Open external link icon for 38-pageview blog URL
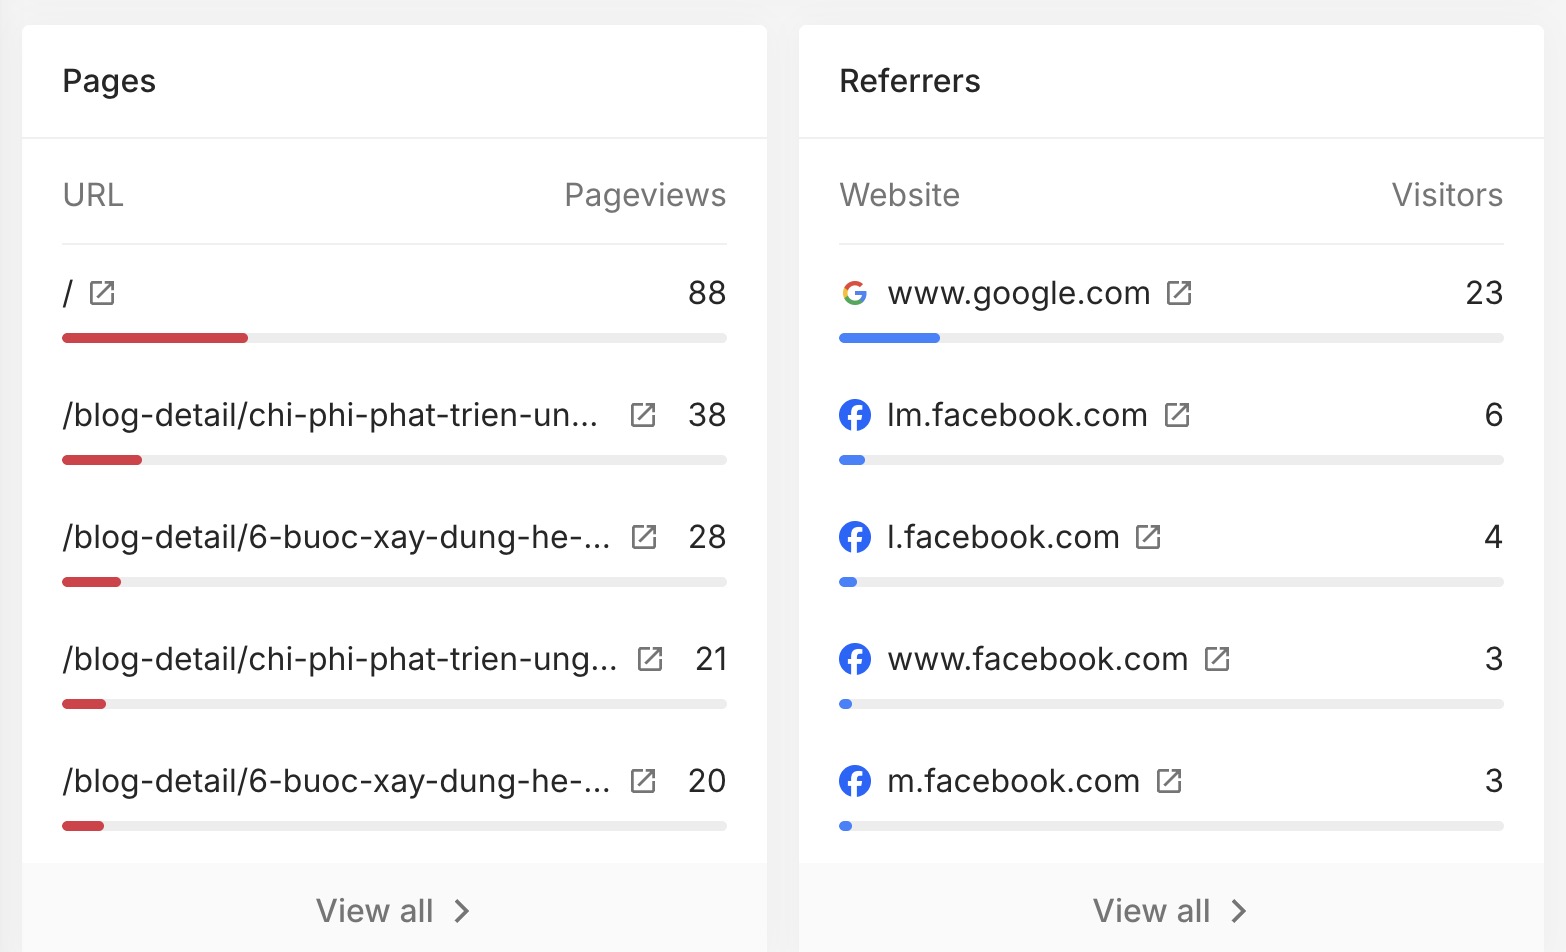This screenshot has height=952, width=1566. [643, 415]
